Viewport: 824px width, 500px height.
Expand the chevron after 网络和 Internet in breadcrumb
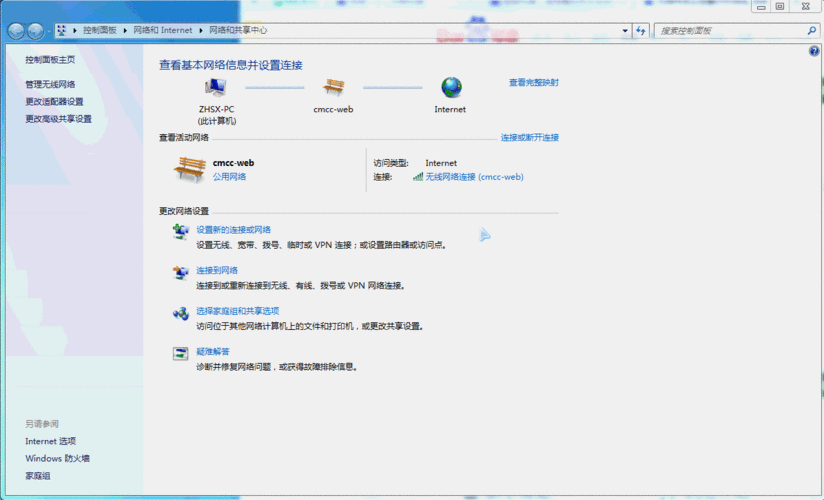[201, 30]
